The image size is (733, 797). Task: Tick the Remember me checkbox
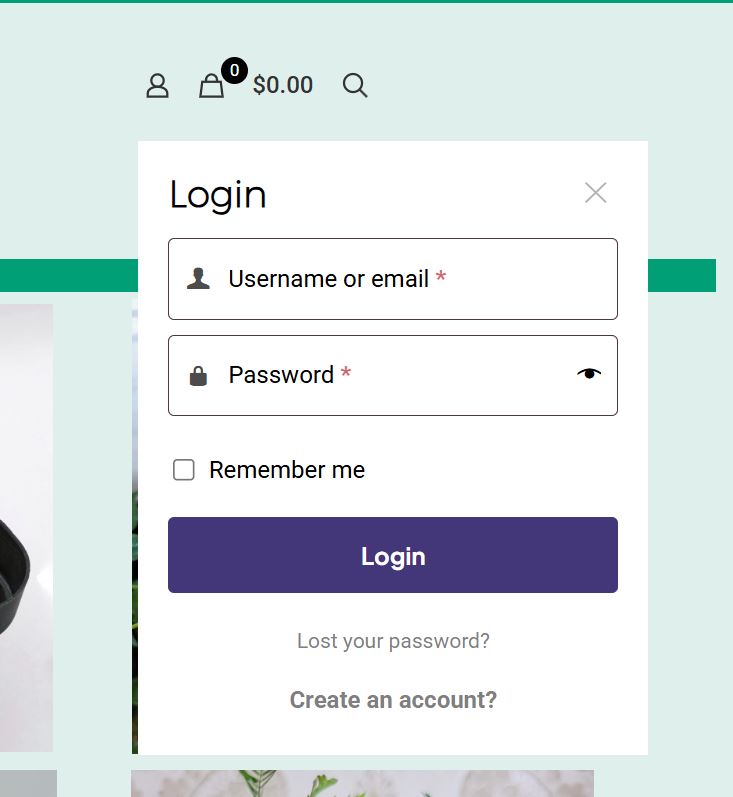(184, 470)
